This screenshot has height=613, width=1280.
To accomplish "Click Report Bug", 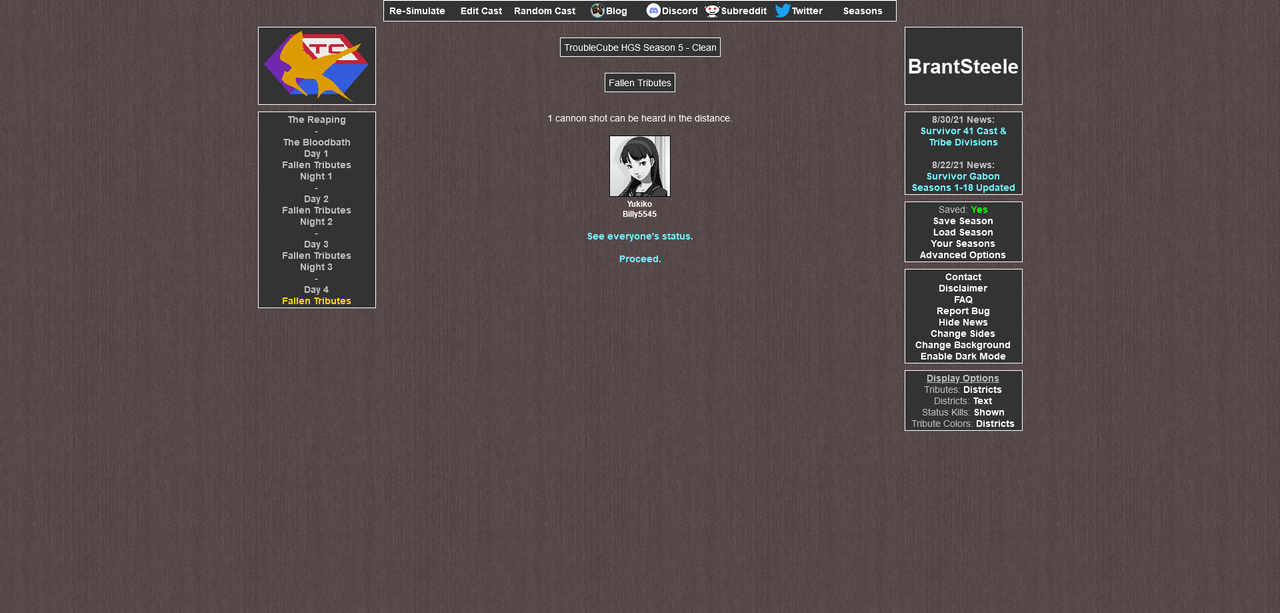I will 963,311.
